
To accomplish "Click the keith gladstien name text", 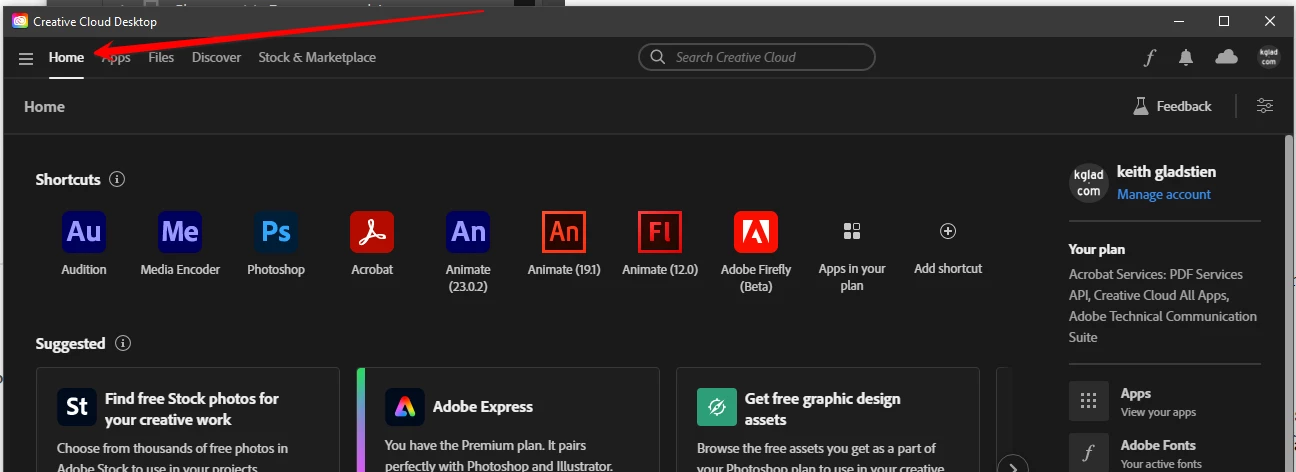I will [x=1166, y=172].
